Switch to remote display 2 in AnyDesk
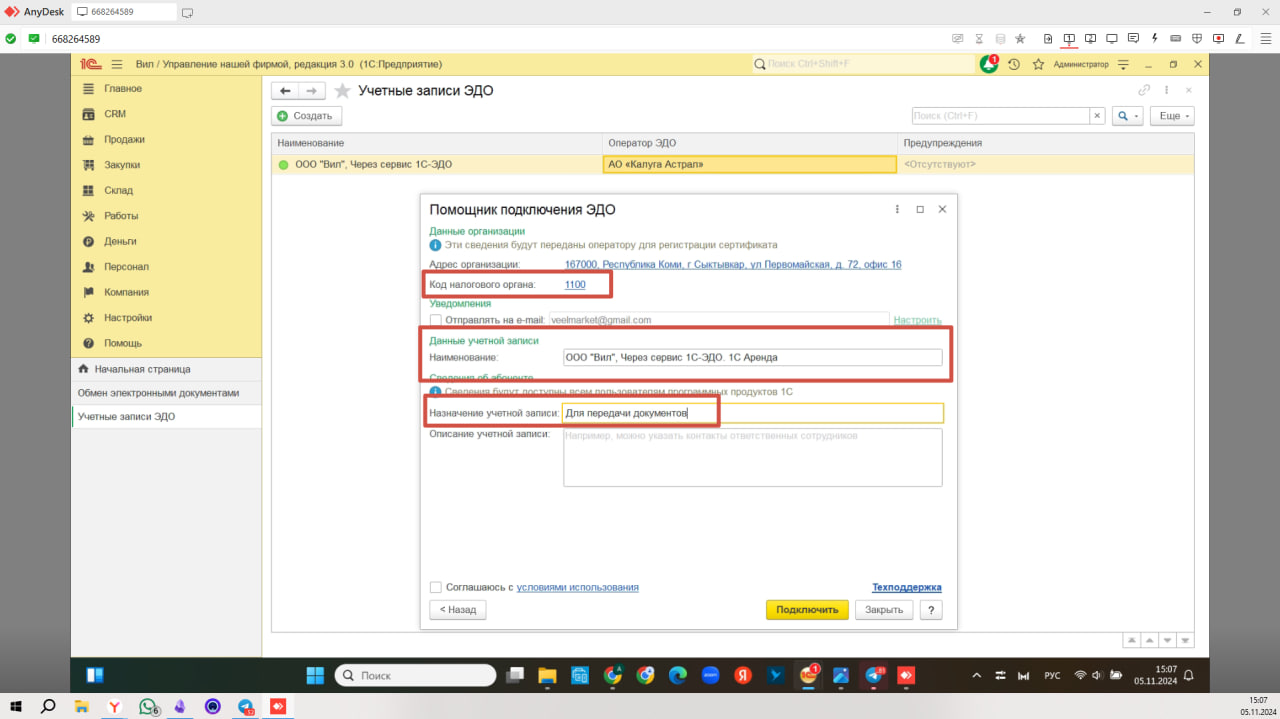 (1090, 39)
